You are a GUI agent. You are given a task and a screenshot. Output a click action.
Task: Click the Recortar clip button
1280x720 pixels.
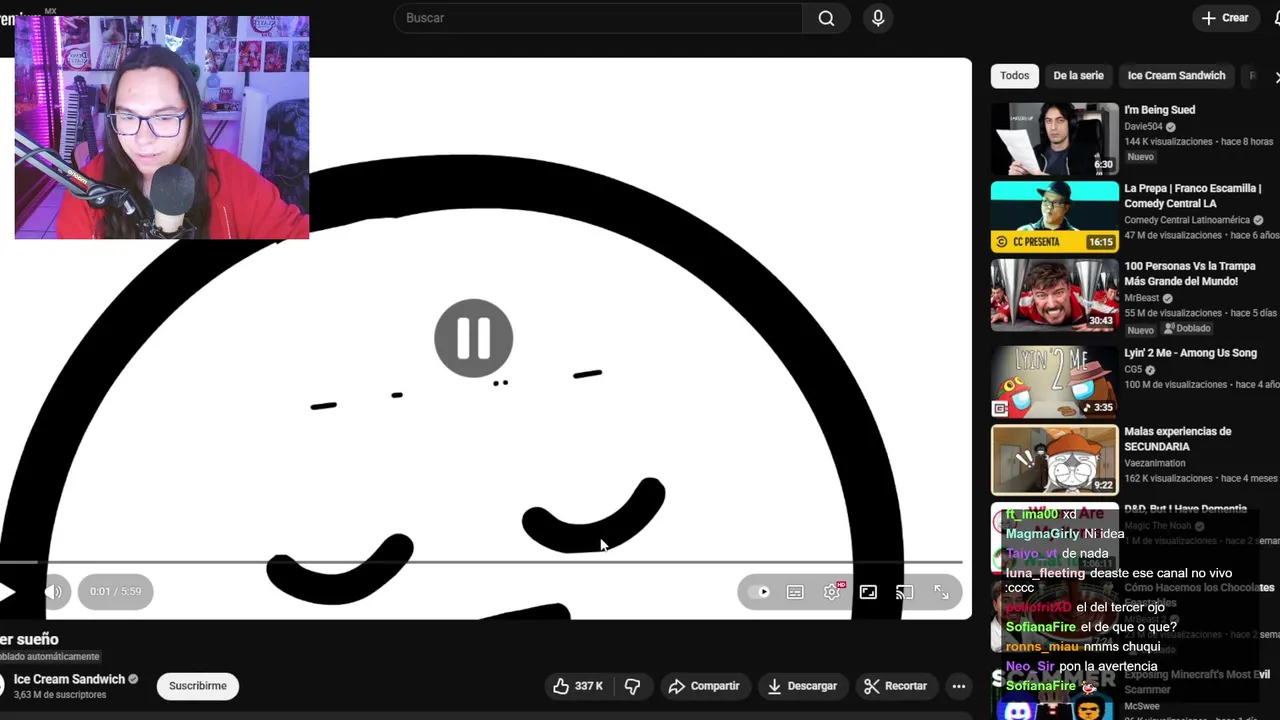[896, 686]
